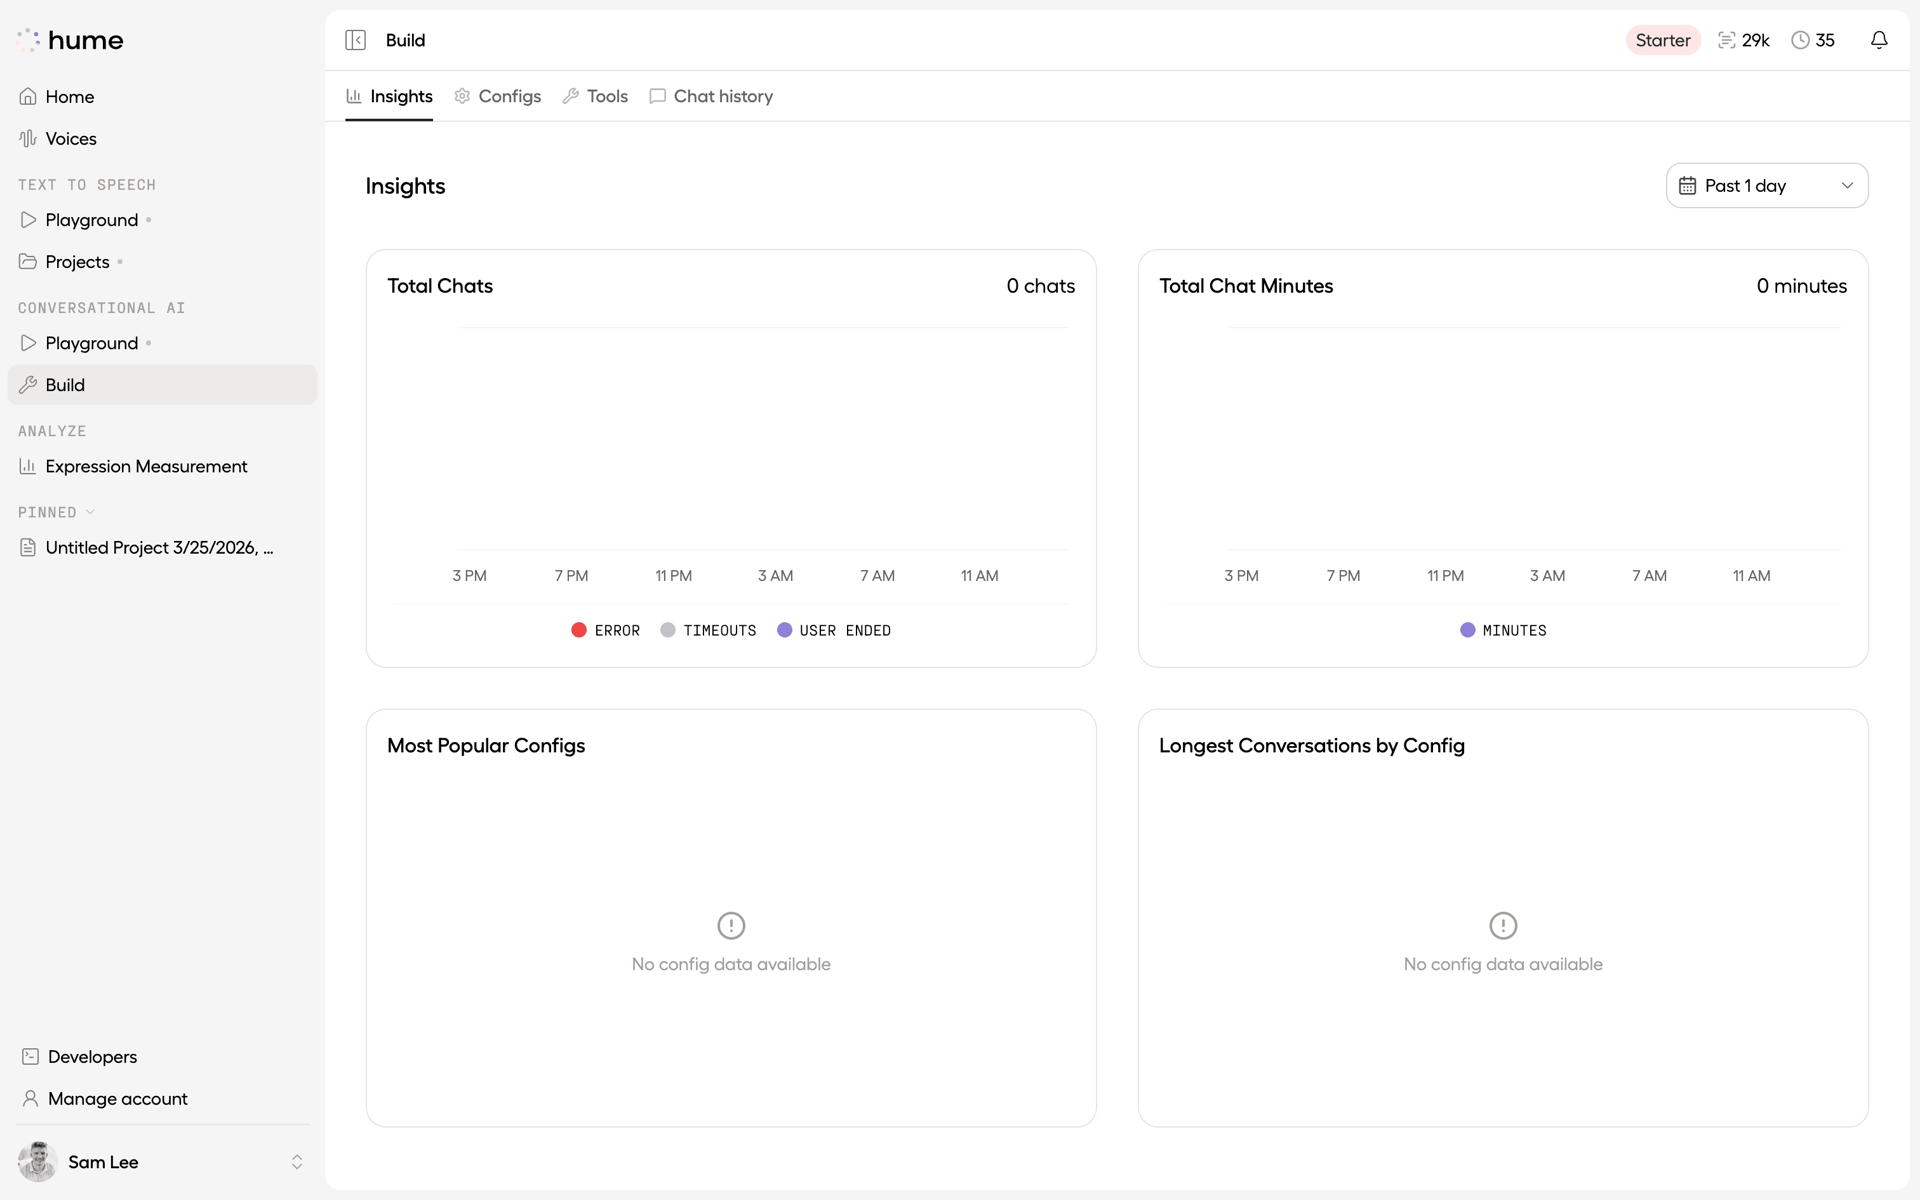The image size is (1920, 1200).
Task: Click info icon in Longest Conversations card
Action: point(1503,926)
